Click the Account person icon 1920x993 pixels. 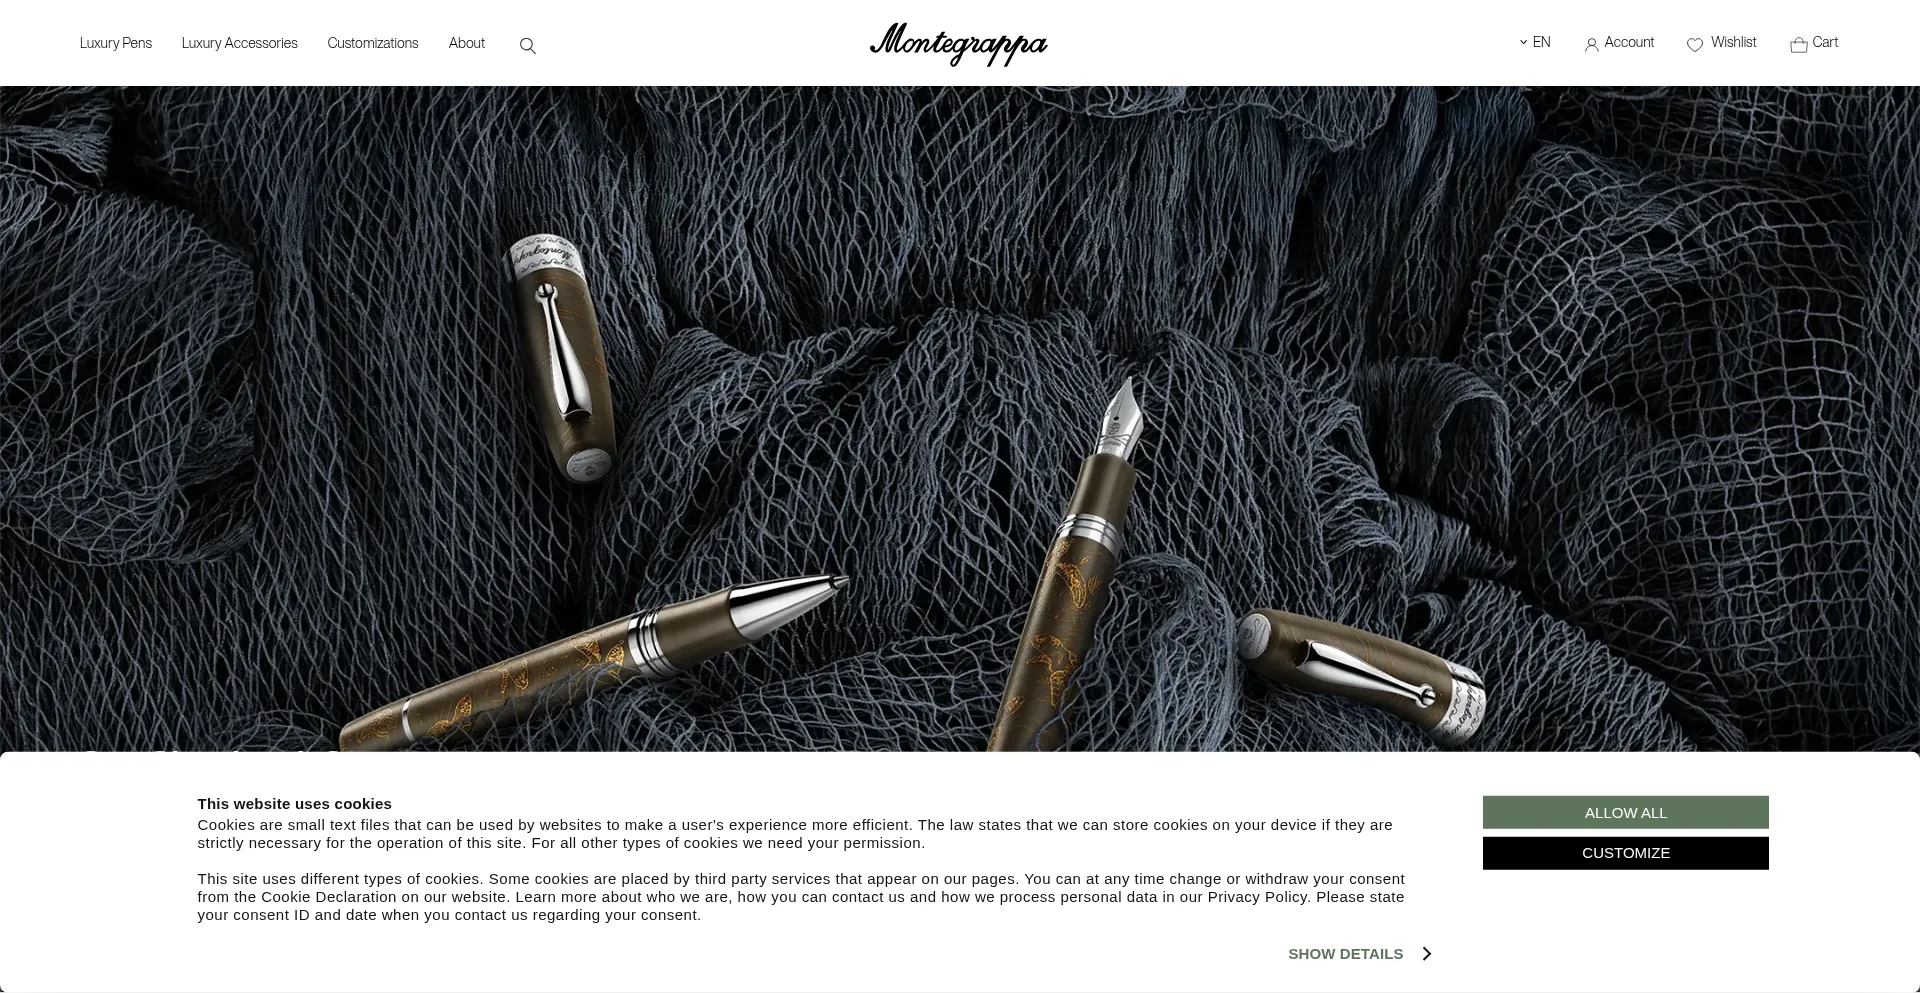pyautogui.click(x=1592, y=44)
